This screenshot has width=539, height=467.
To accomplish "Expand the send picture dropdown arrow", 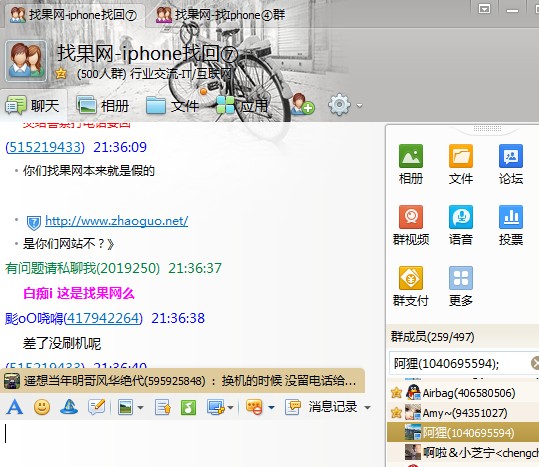I will click(140, 408).
